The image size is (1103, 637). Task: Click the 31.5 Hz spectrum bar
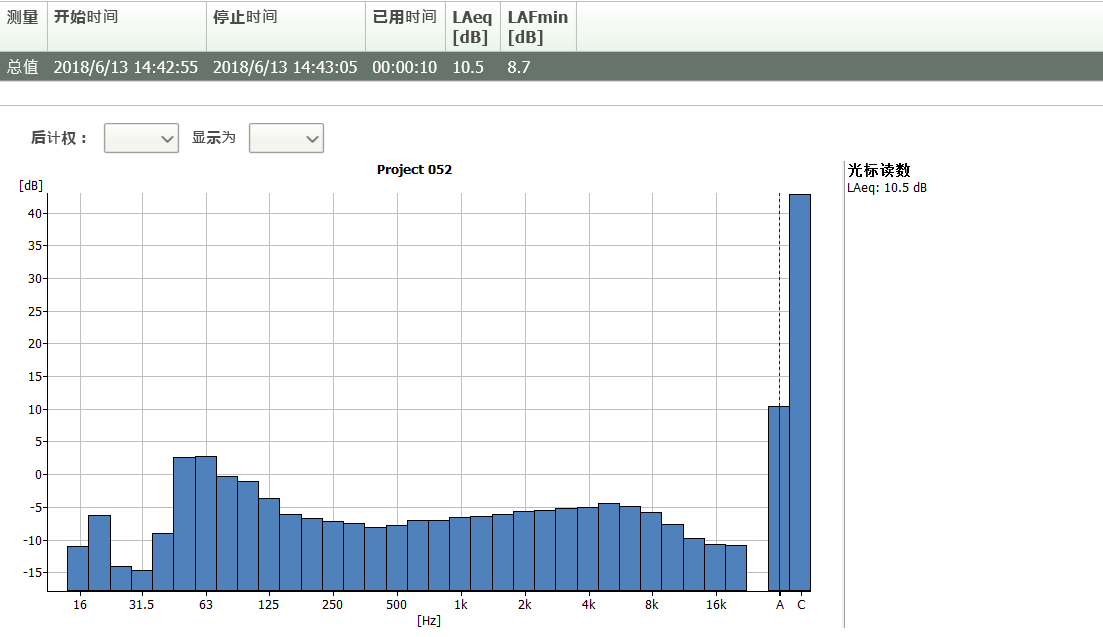(142, 580)
